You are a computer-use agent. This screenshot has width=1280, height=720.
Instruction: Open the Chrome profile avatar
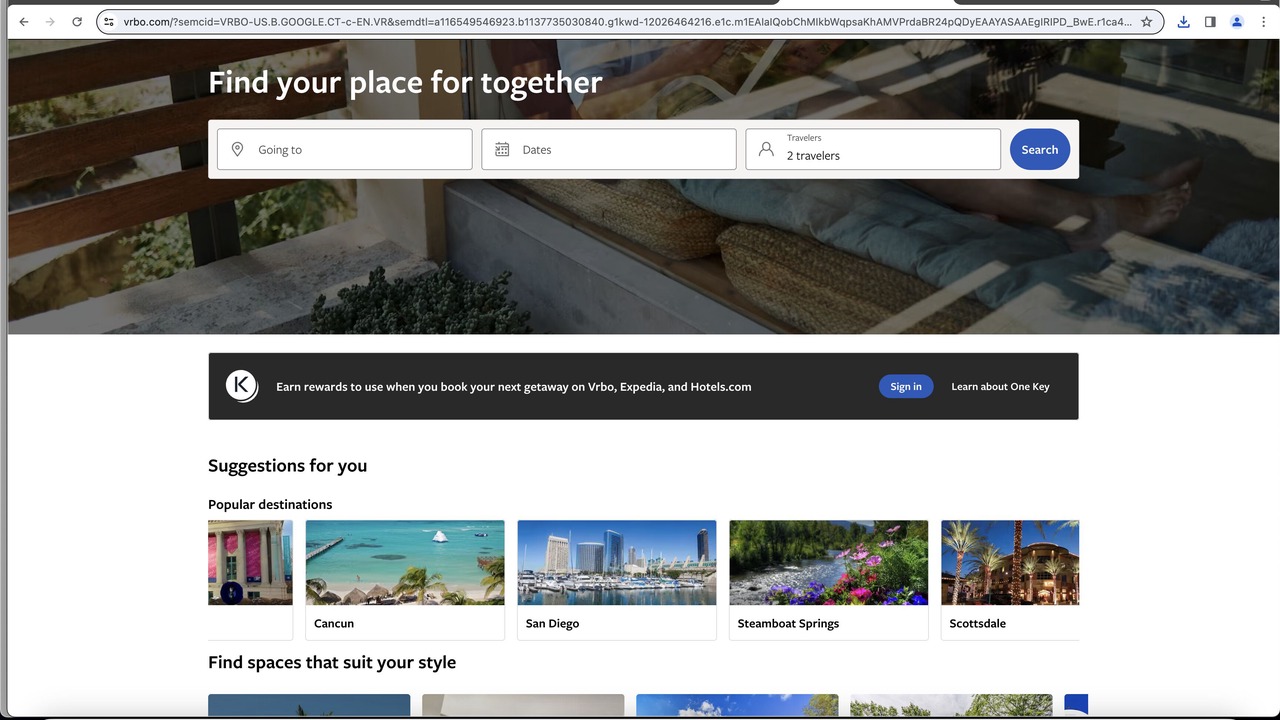pos(1237,22)
